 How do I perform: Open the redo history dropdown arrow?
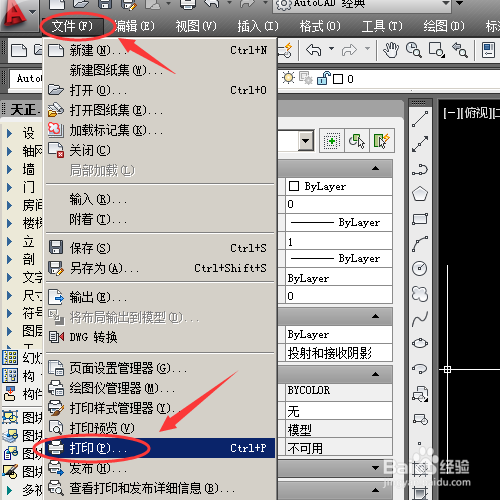click(367, 49)
